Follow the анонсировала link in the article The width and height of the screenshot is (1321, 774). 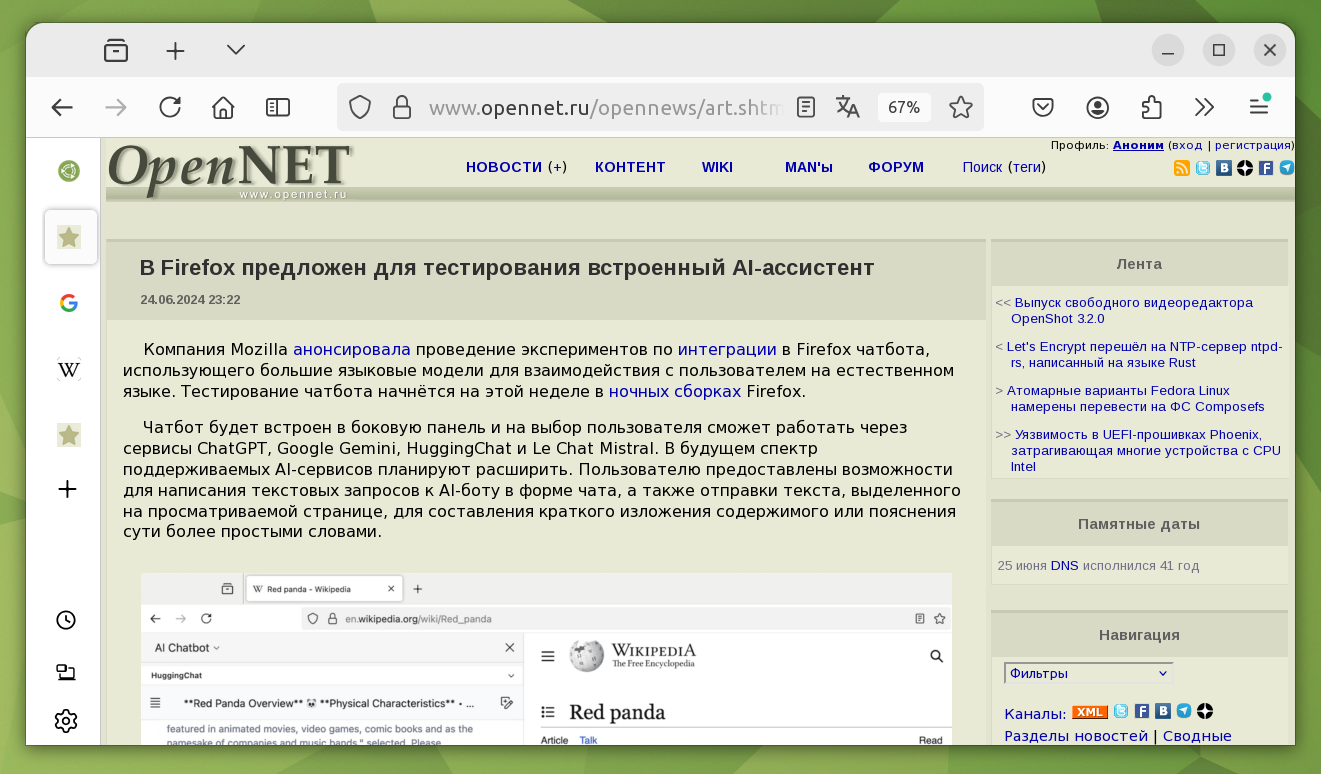click(x=352, y=349)
